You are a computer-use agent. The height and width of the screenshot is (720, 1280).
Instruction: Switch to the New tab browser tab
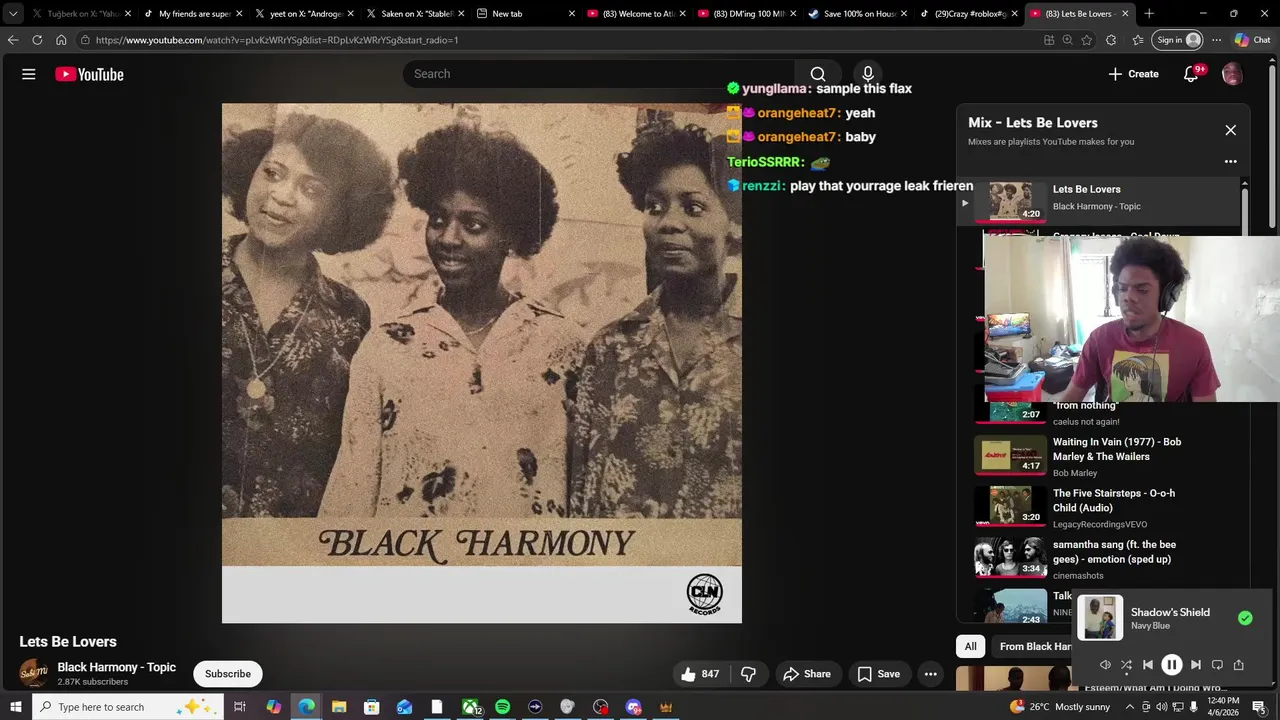pos(526,14)
